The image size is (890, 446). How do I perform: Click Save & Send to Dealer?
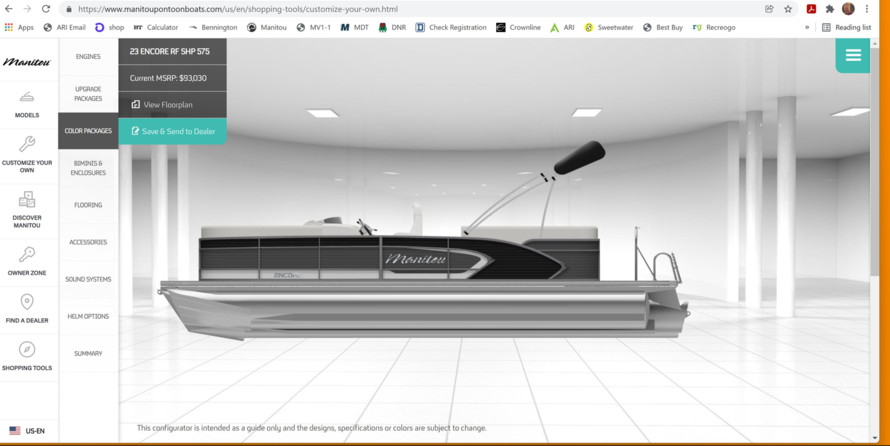pyautogui.click(x=172, y=131)
